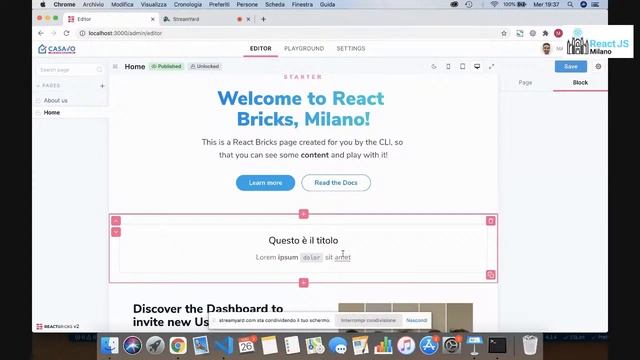Move the selected block up
The image size is (640, 360).
pos(116,221)
